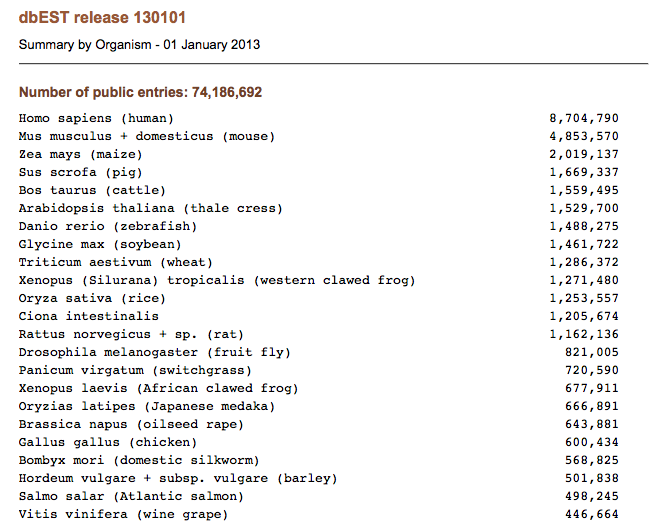
Task: Click the dbEST release 130101 heading
Action: [102, 18]
